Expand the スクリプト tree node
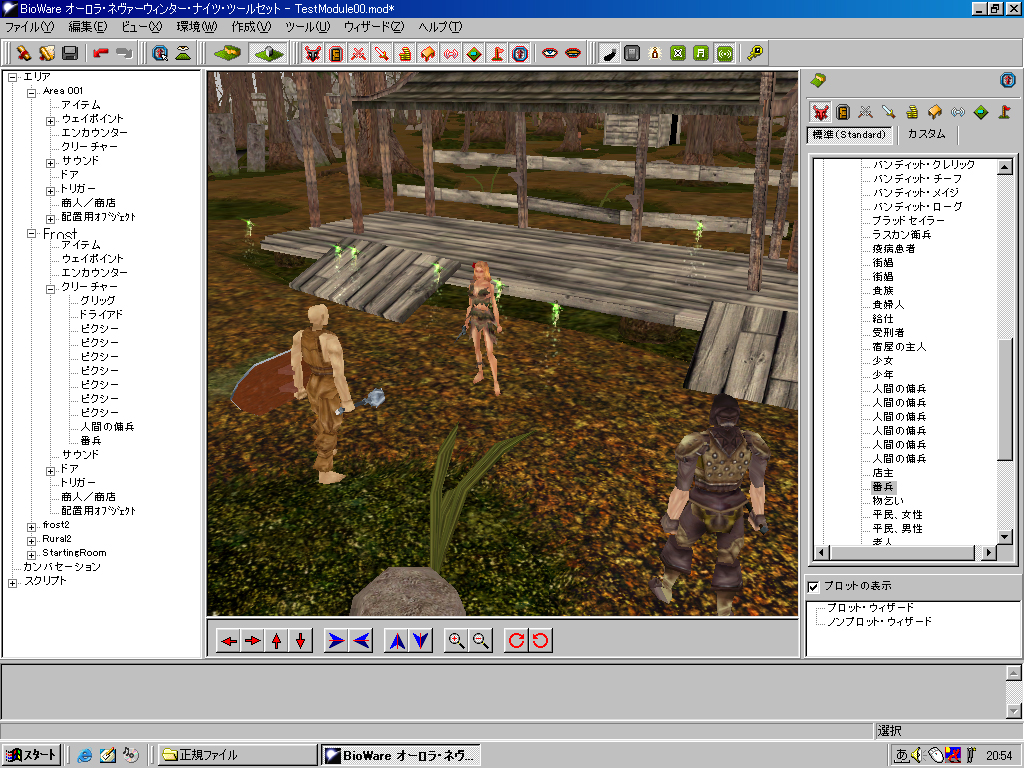This screenshot has width=1024, height=768. [x=13, y=581]
